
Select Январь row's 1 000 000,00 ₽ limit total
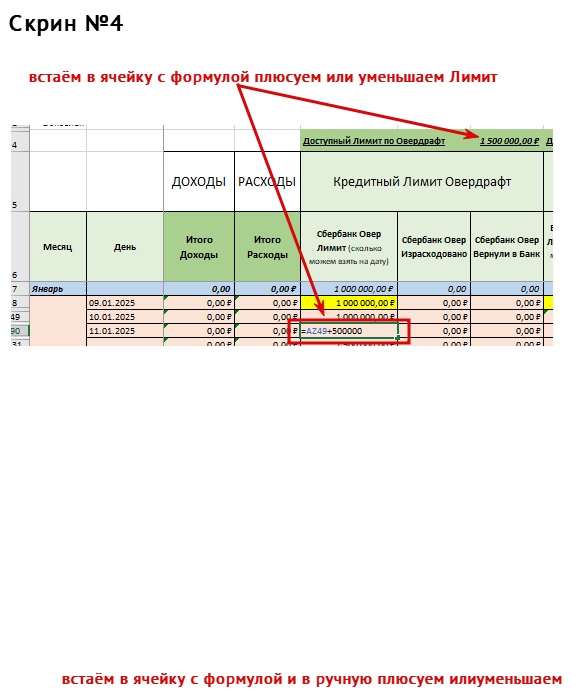tap(349, 289)
